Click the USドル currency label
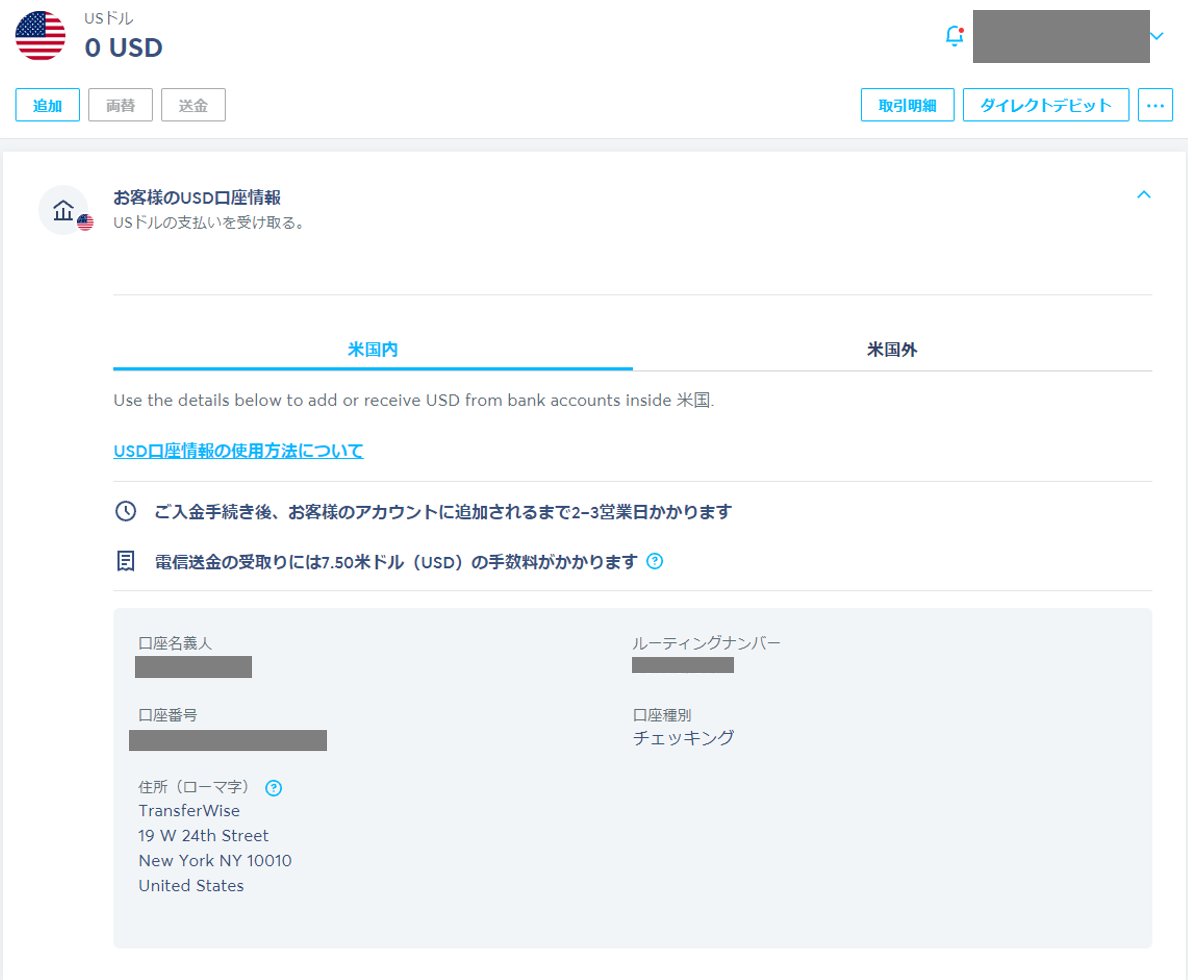 [x=109, y=18]
